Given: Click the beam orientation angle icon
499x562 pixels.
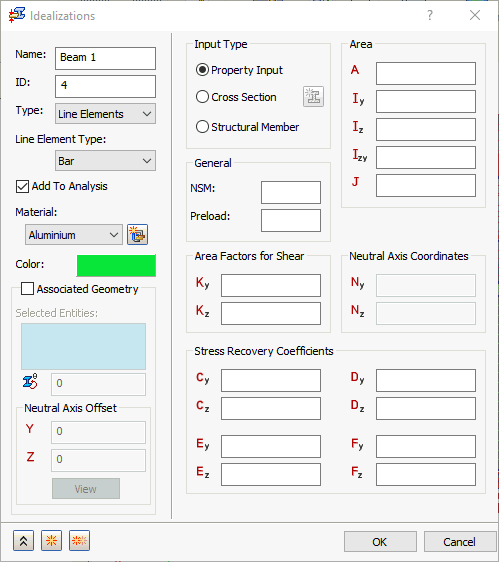Looking at the screenshot, I should click(x=30, y=381).
